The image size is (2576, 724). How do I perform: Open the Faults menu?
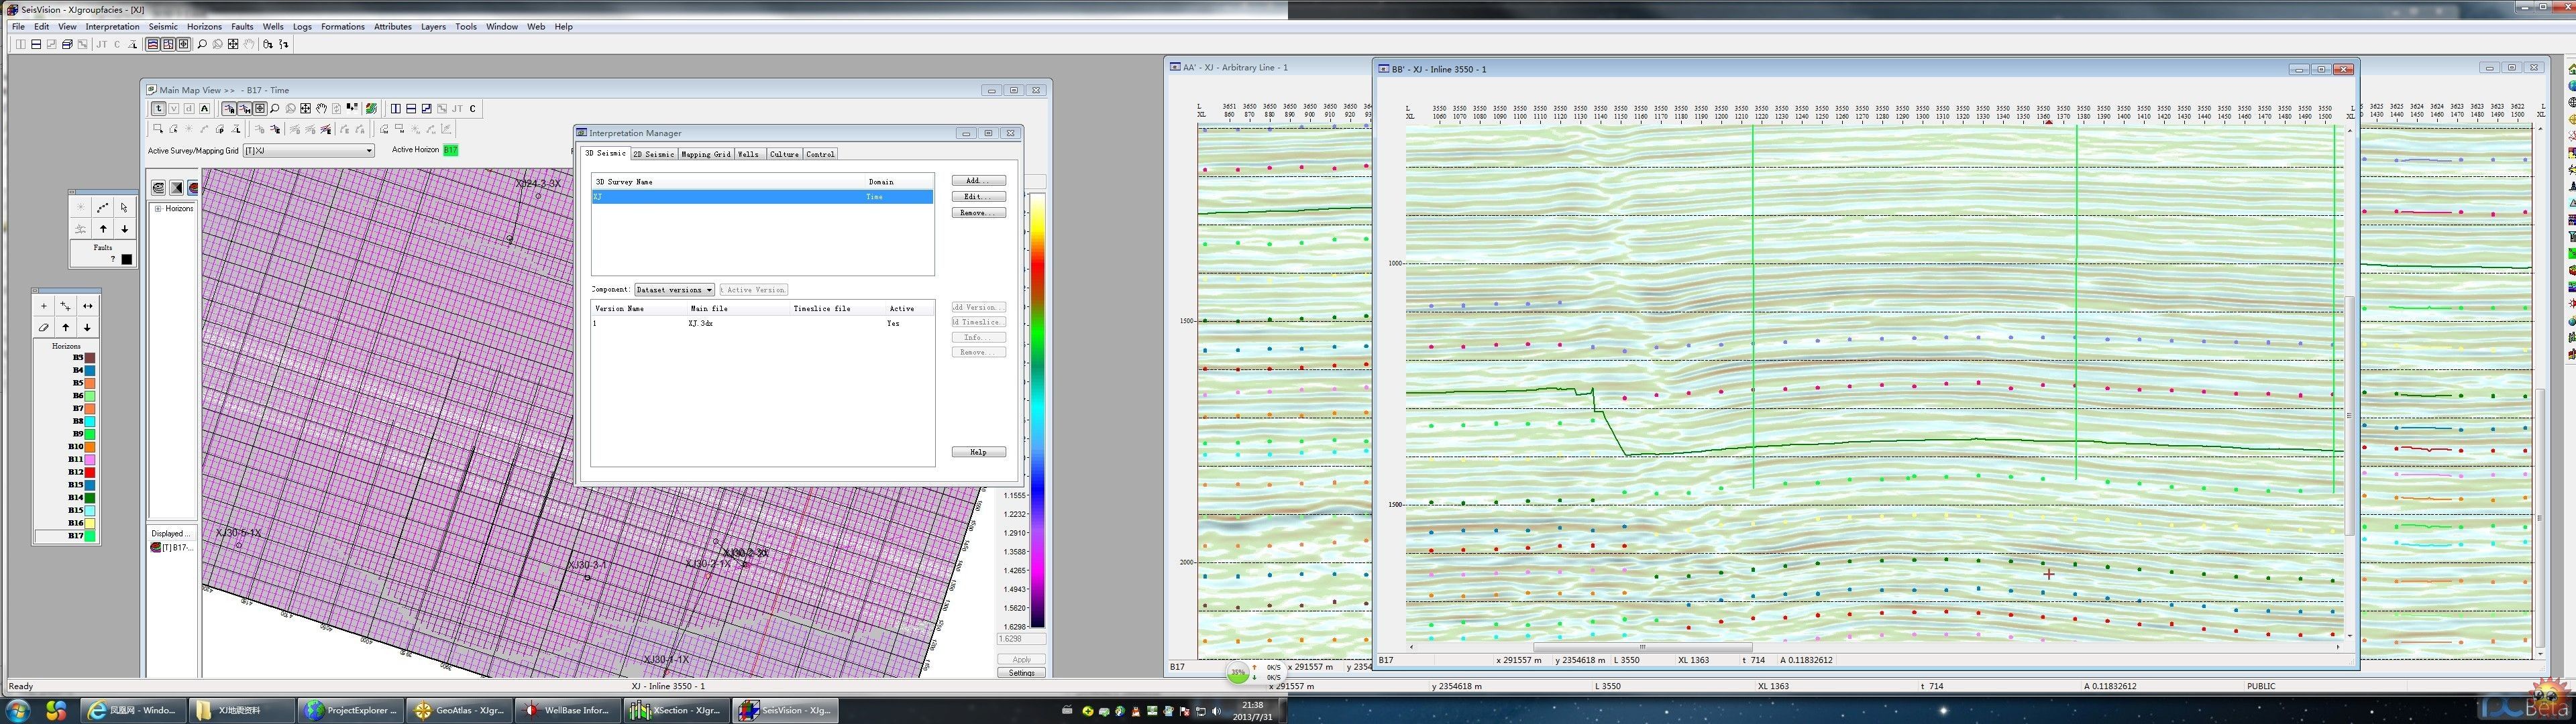coord(242,27)
